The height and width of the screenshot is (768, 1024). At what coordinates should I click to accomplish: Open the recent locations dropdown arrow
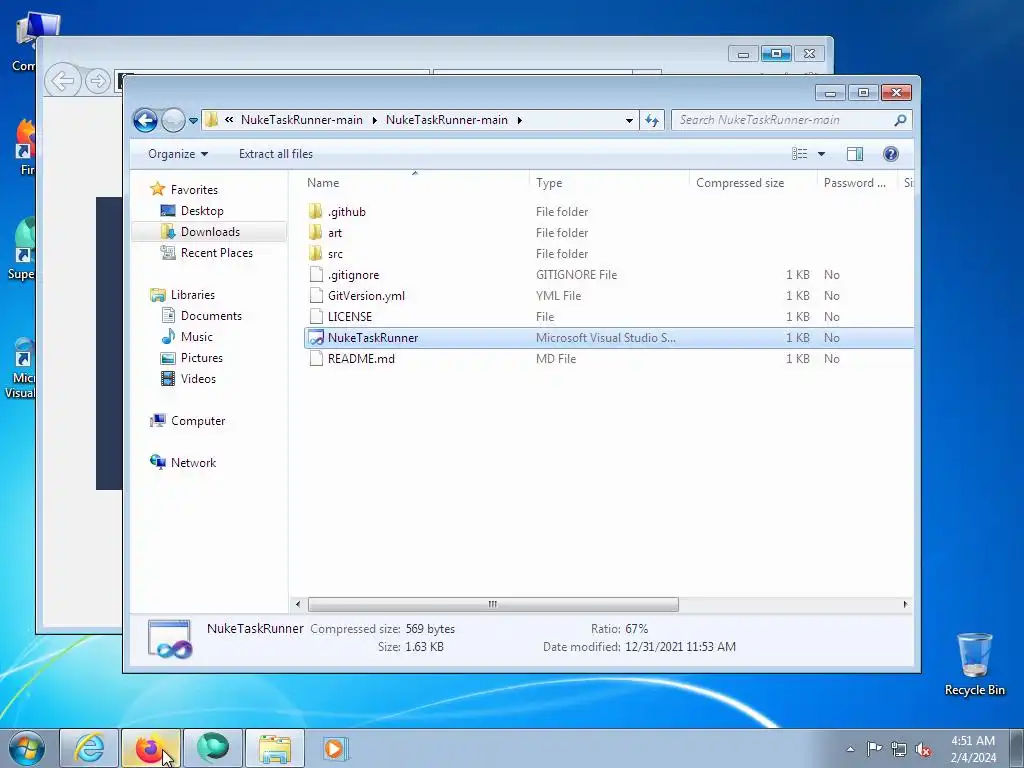coord(193,121)
